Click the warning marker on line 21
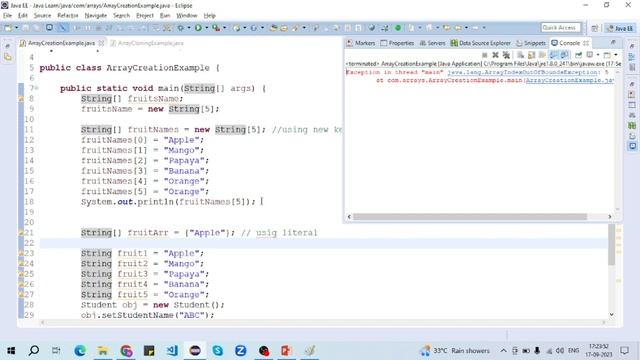Image resolution: width=640 pixels, height=360 pixels. coord(21,233)
